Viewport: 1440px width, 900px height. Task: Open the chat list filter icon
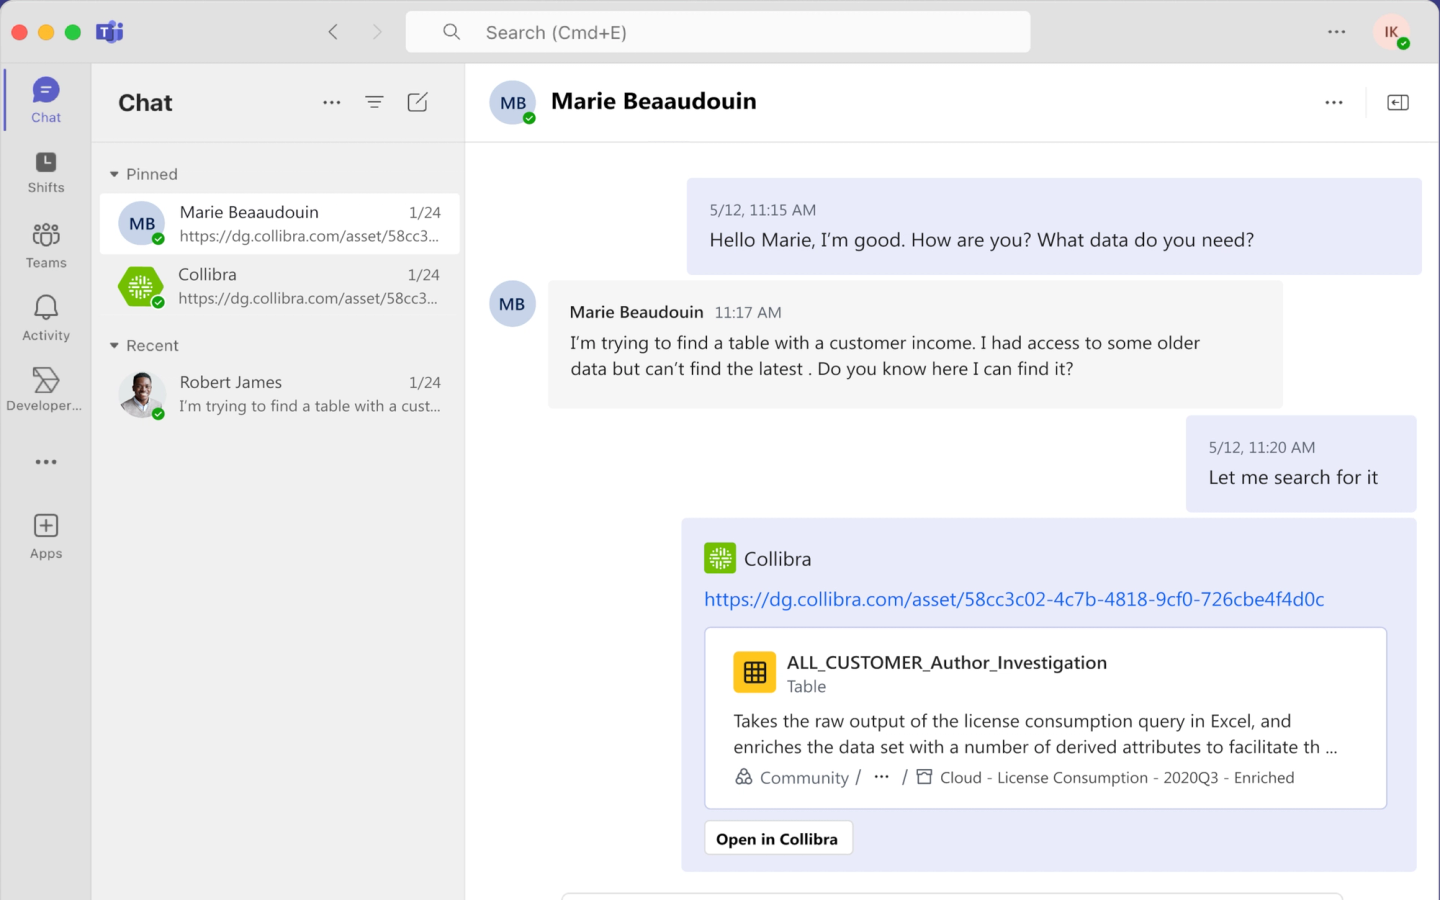374,102
